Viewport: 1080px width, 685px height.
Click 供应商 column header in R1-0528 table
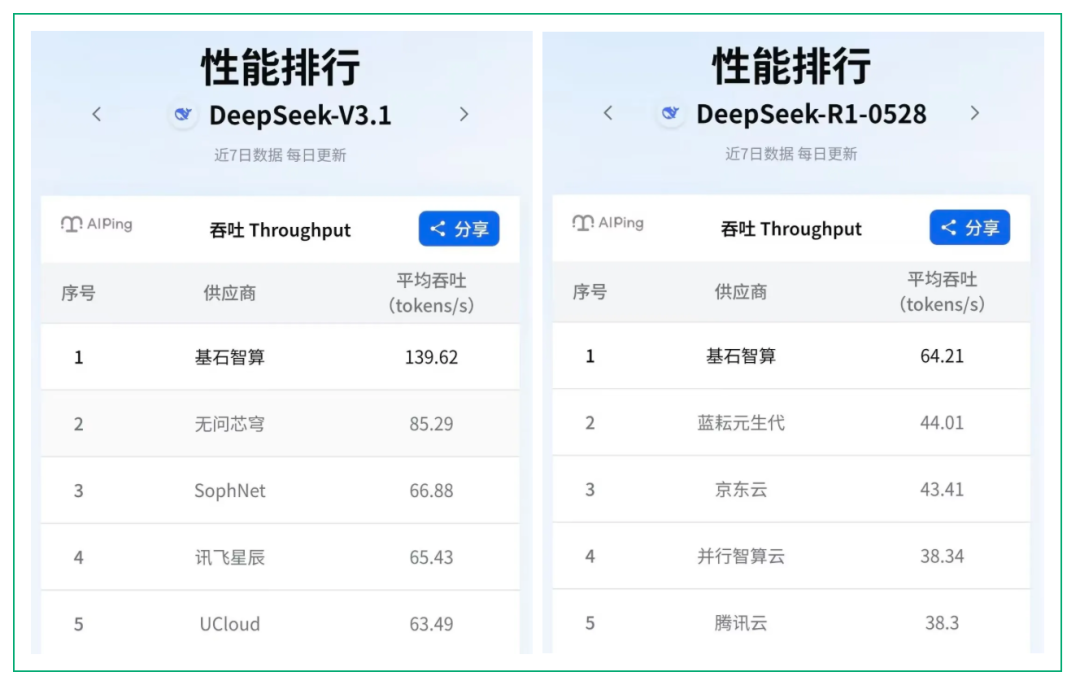coord(740,292)
